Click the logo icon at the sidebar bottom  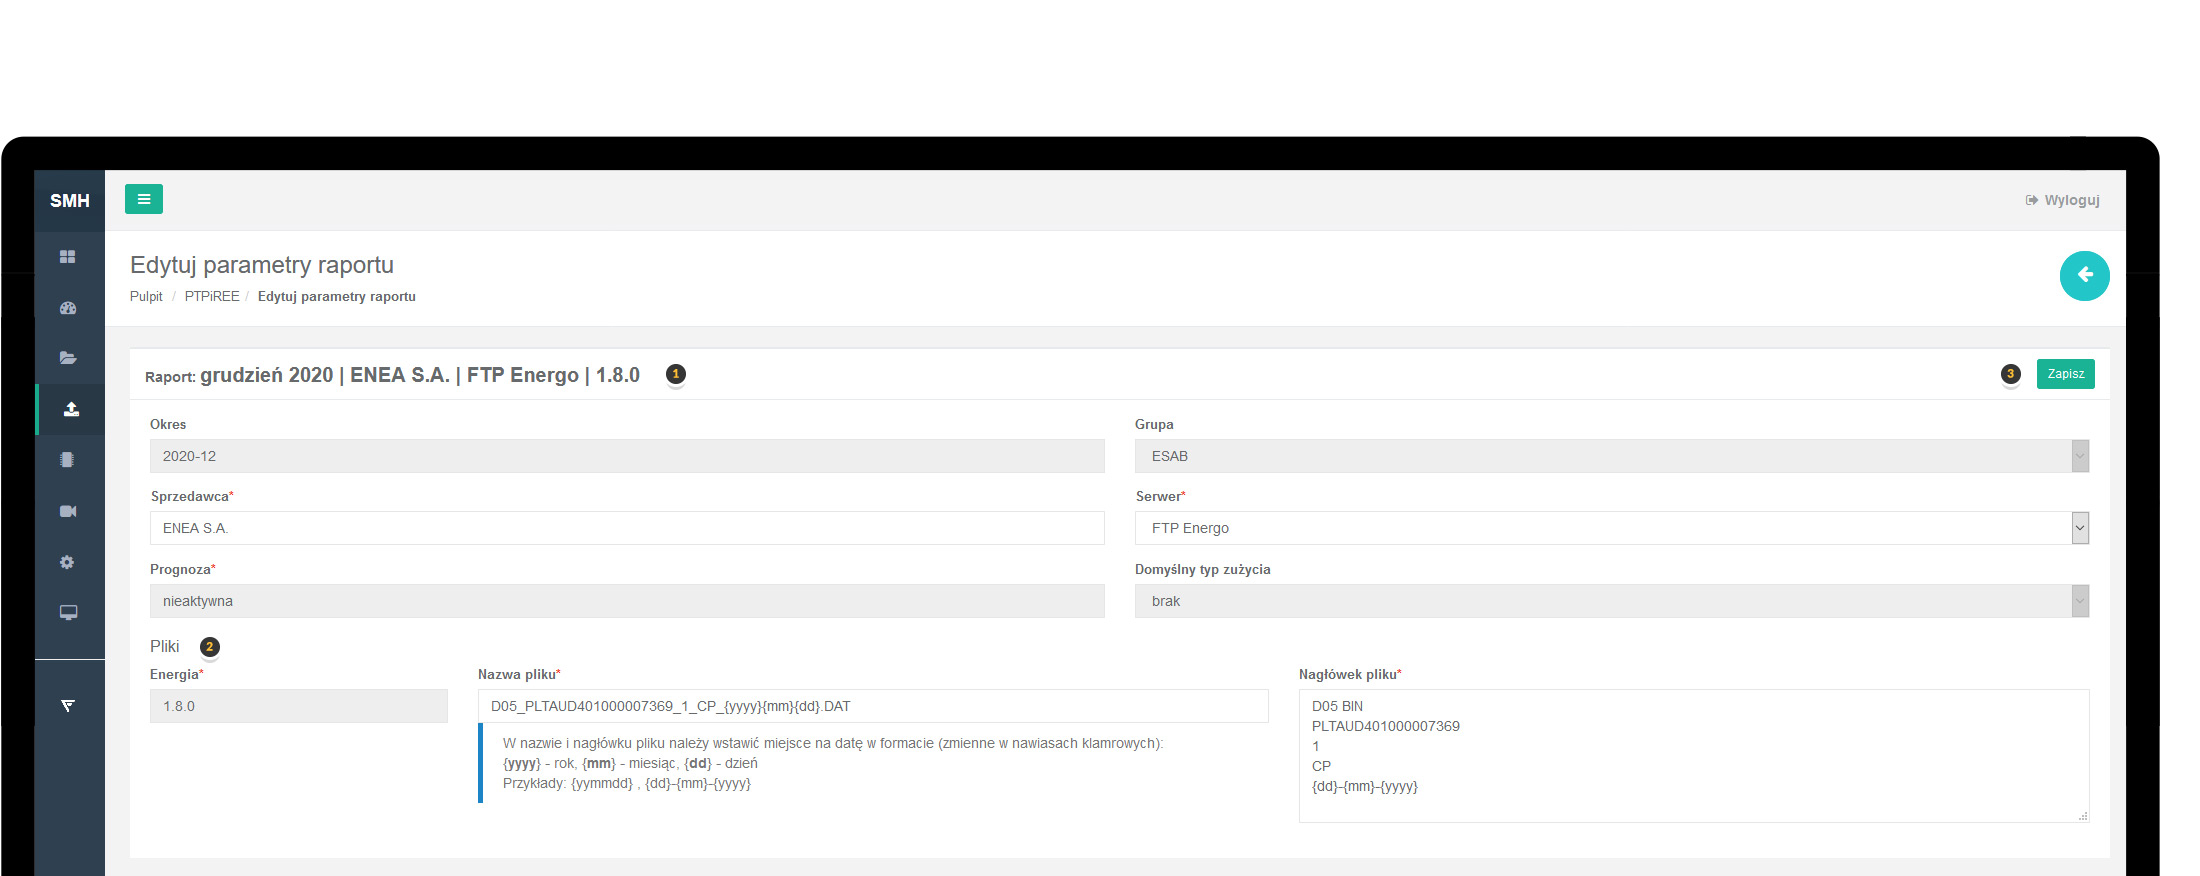[68, 706]
